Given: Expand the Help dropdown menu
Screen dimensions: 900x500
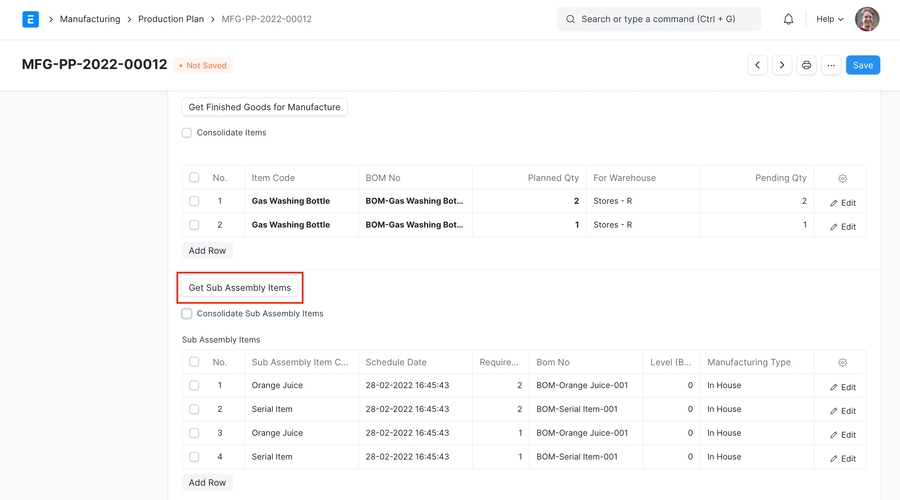Looking at the screenshot, I should click(829, 19).
